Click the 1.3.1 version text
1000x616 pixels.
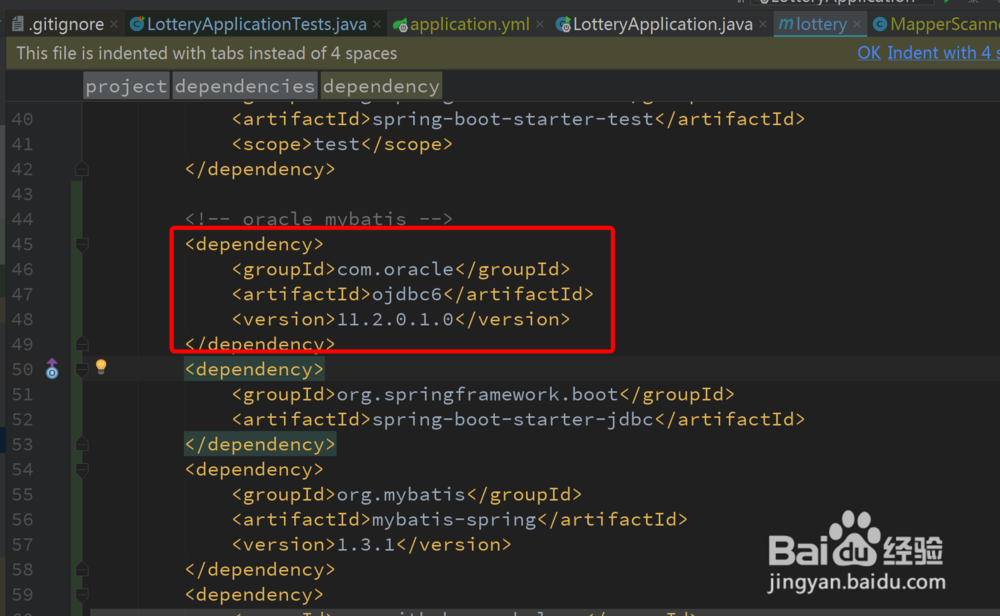click(x=366, y=545)
